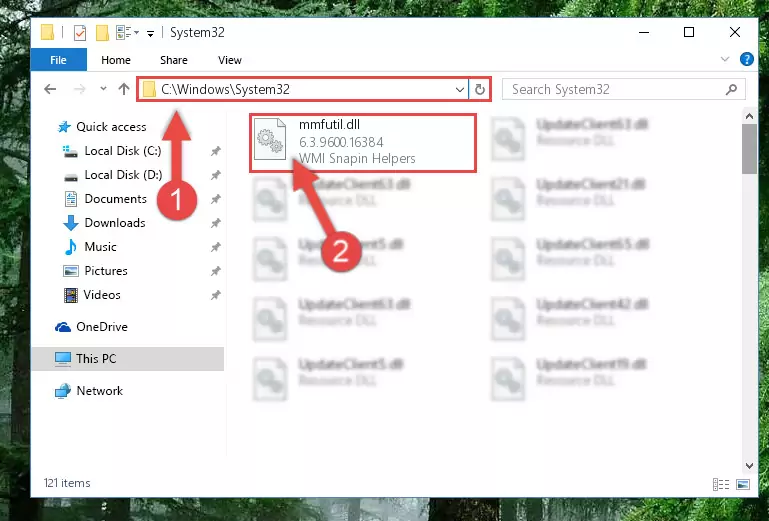Click the pin icon beside Downloads

(x=215, y=223)
